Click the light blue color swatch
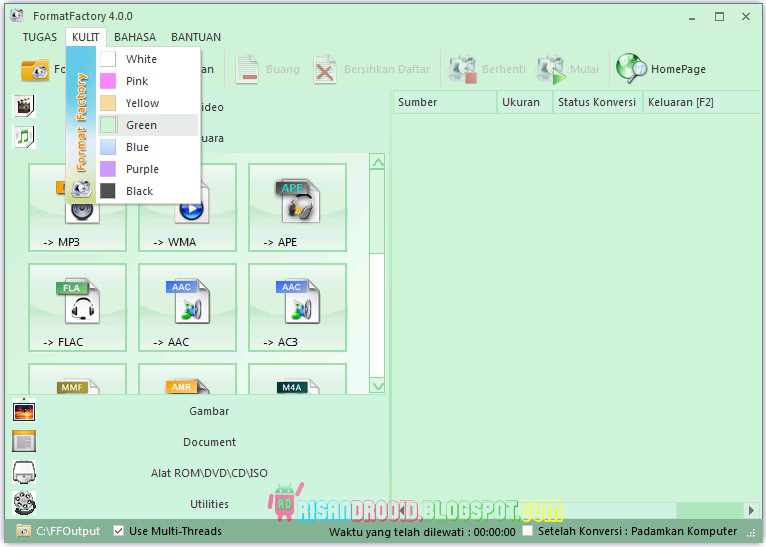This screenshot has height=547, width=766. (108, 147)
